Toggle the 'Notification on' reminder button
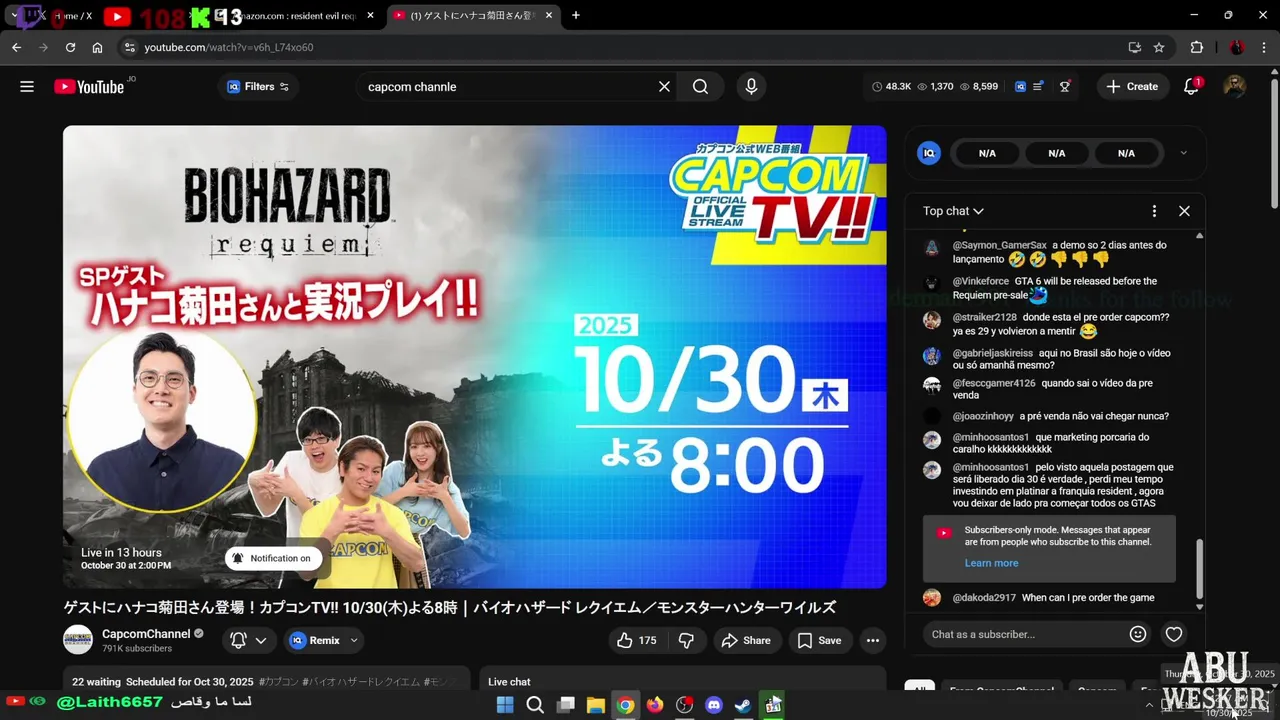The height and width of the screenshot is (720, 1280). pyautogui.click(x=272, y=558)
